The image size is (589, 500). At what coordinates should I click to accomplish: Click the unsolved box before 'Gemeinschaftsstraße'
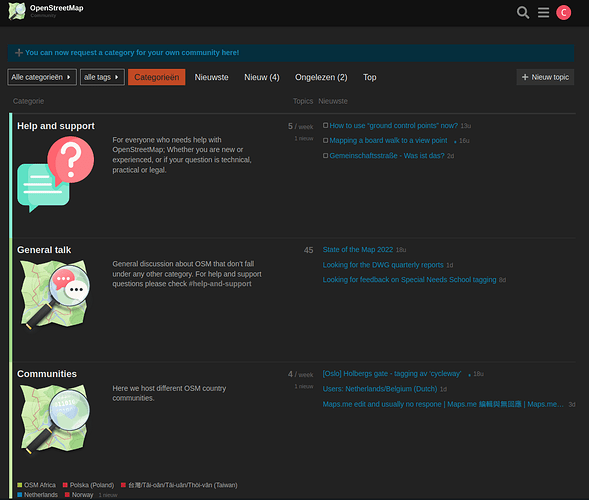[325, 156]
